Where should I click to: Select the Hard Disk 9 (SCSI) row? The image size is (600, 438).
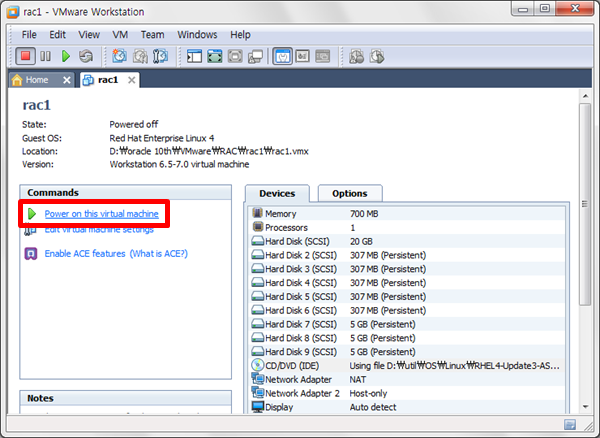(407, 352)
